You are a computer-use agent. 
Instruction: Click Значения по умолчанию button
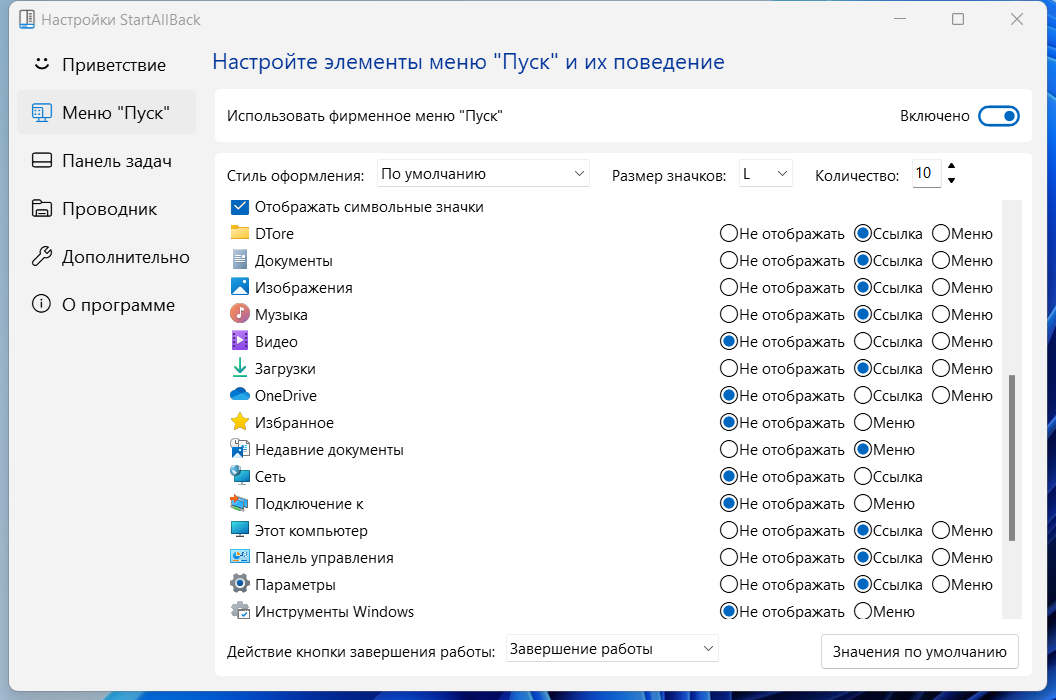(x=919, y=651)
